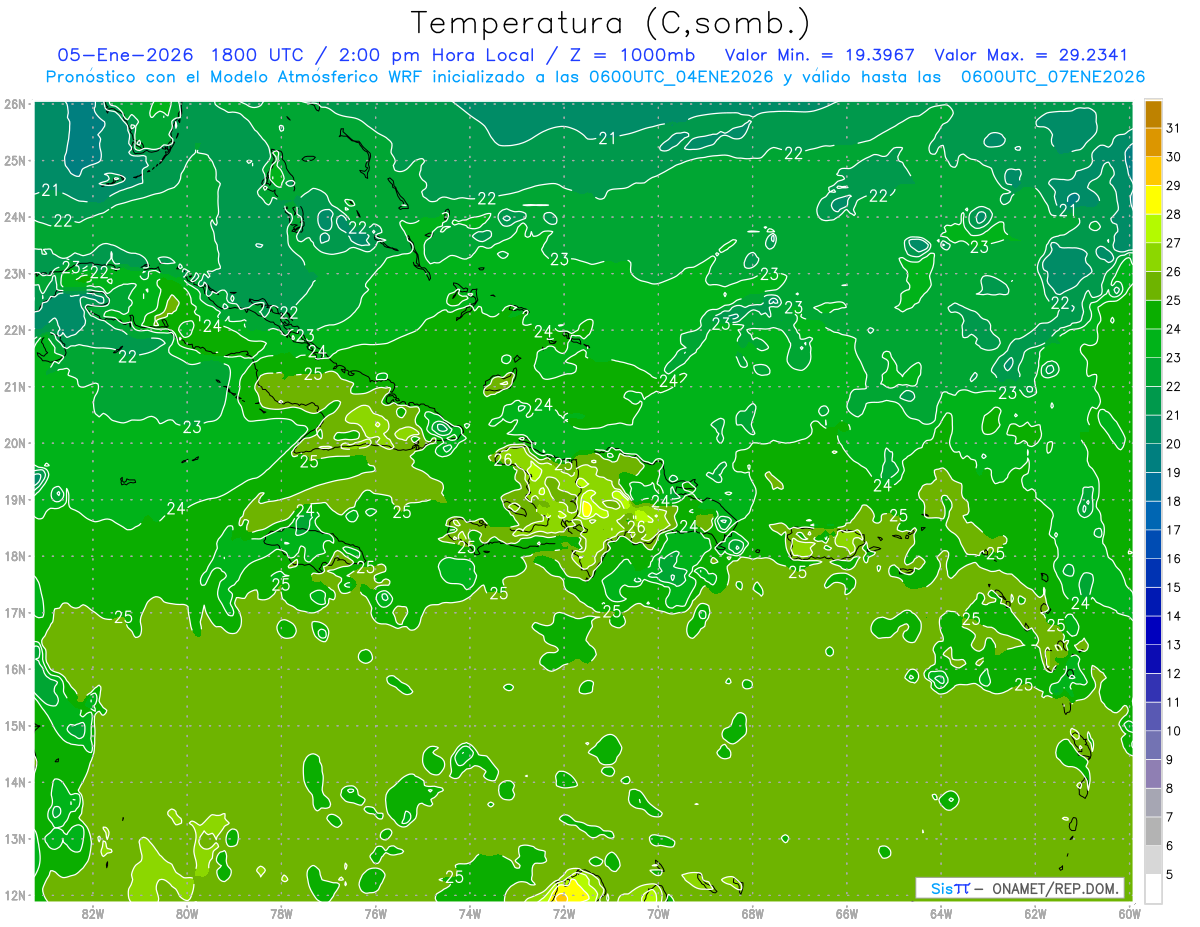Image resolution: width=1200 pixels, height=927 pixels.
Task: Click the "15N" latitude axis label
Action: click(x=16, y=725)
